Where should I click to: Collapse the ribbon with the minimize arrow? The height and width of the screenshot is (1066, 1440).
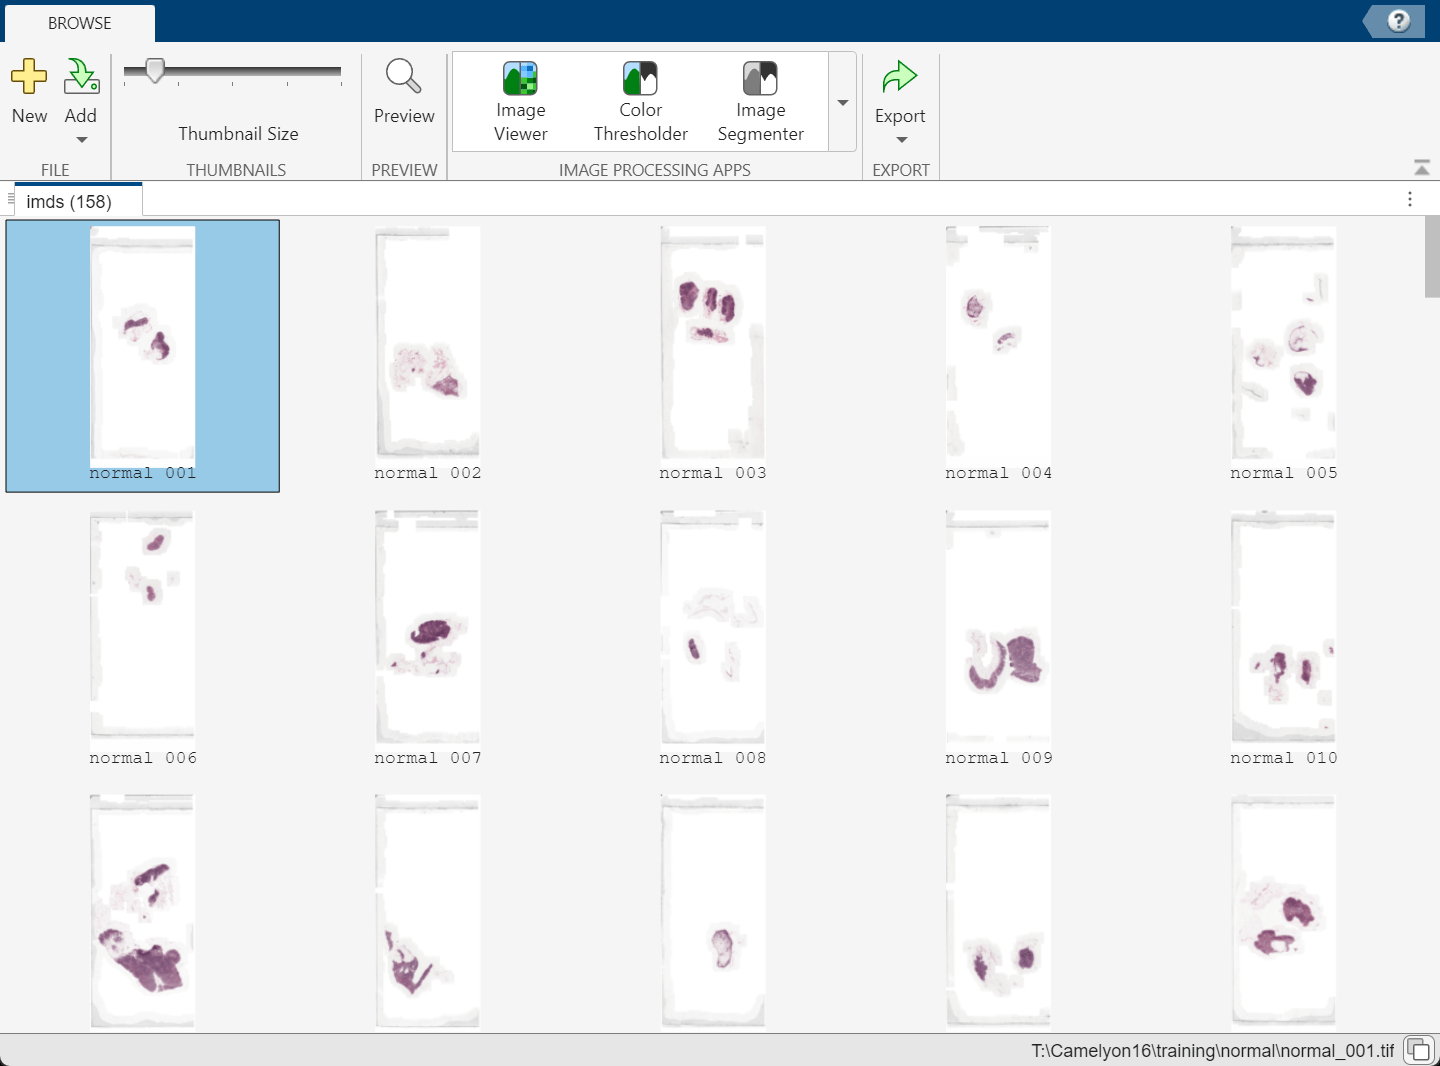pyautogui.click(x=1421, y=168)
